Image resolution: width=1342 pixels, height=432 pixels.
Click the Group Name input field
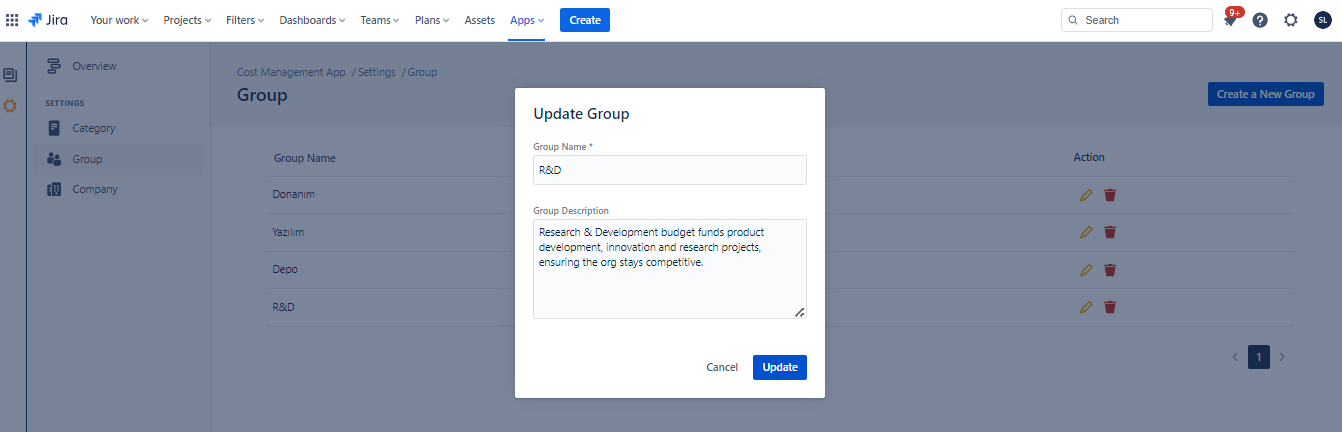pos(670,170)
